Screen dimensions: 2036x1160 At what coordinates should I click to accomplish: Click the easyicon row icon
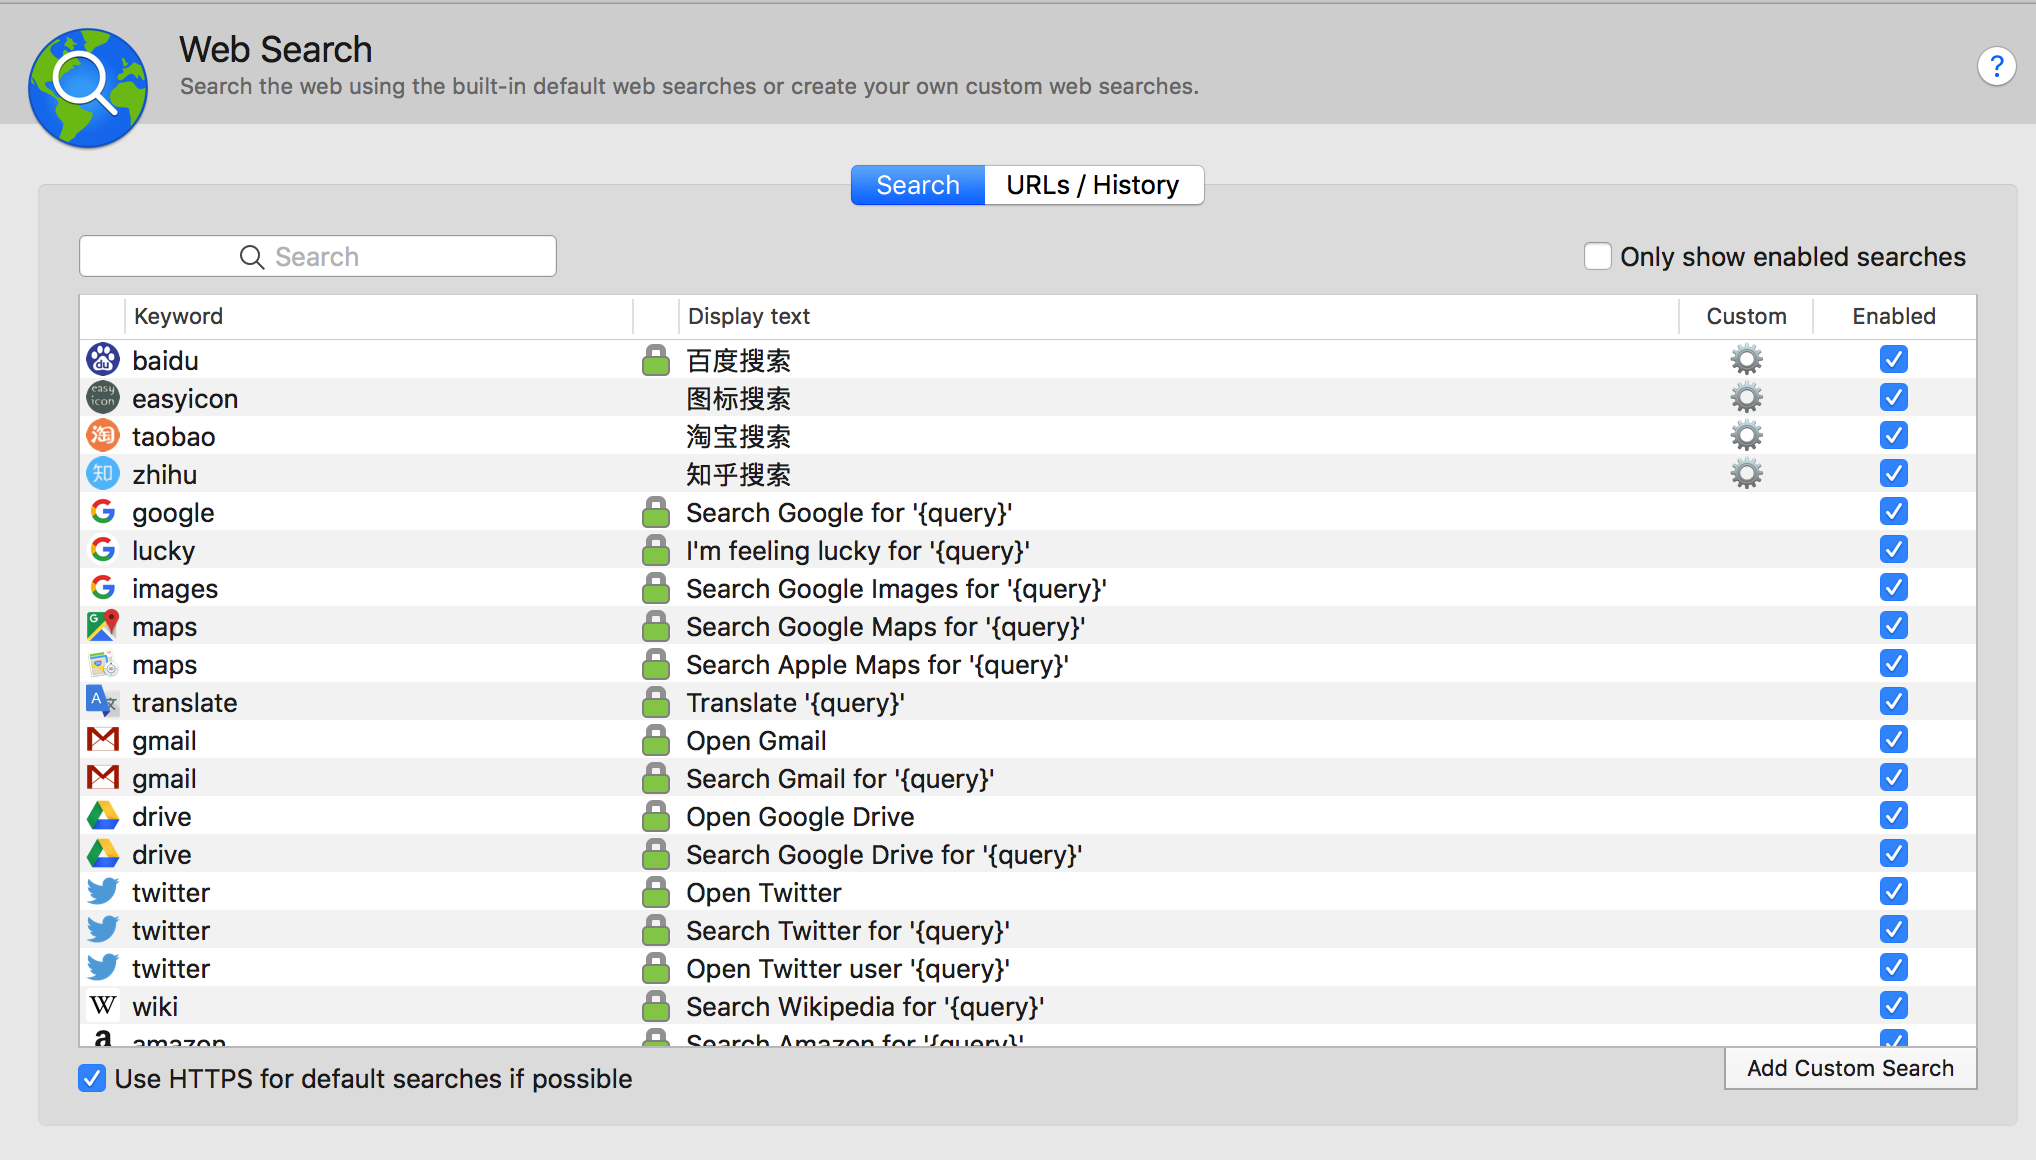[103, 398]
